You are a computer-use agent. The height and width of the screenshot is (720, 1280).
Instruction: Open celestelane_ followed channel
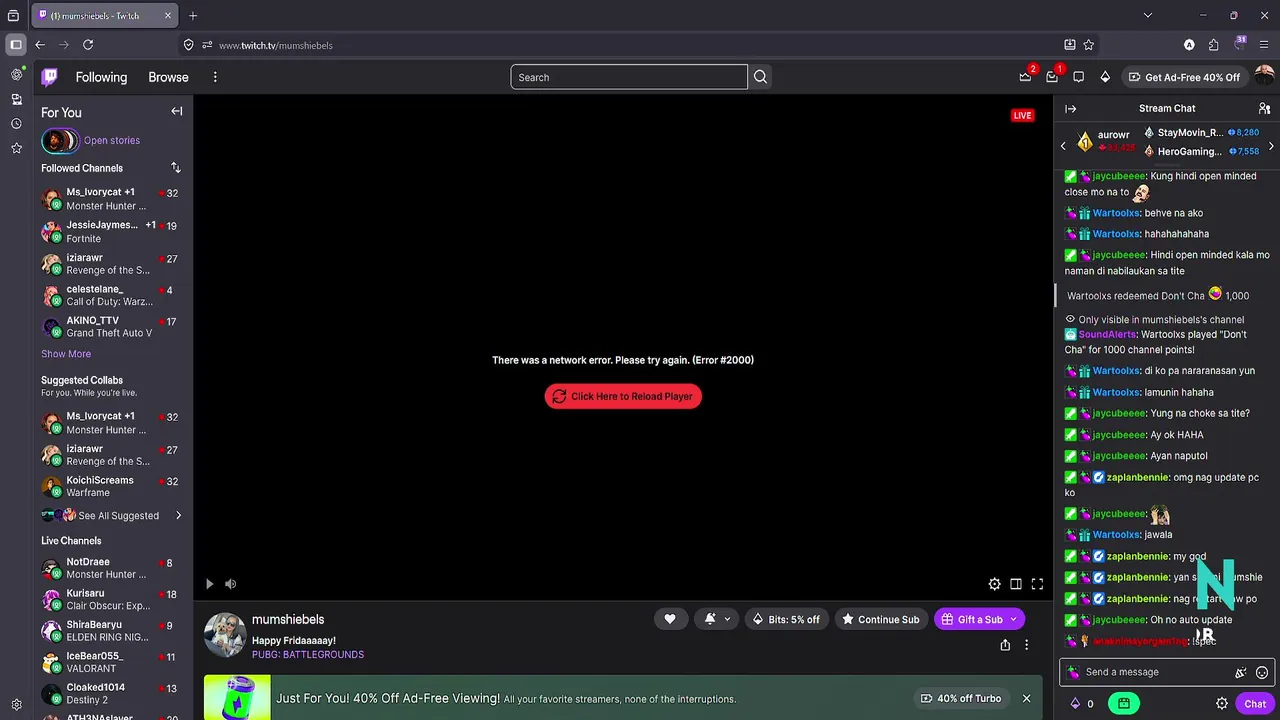pyautogui.click(x=112, y=295)
